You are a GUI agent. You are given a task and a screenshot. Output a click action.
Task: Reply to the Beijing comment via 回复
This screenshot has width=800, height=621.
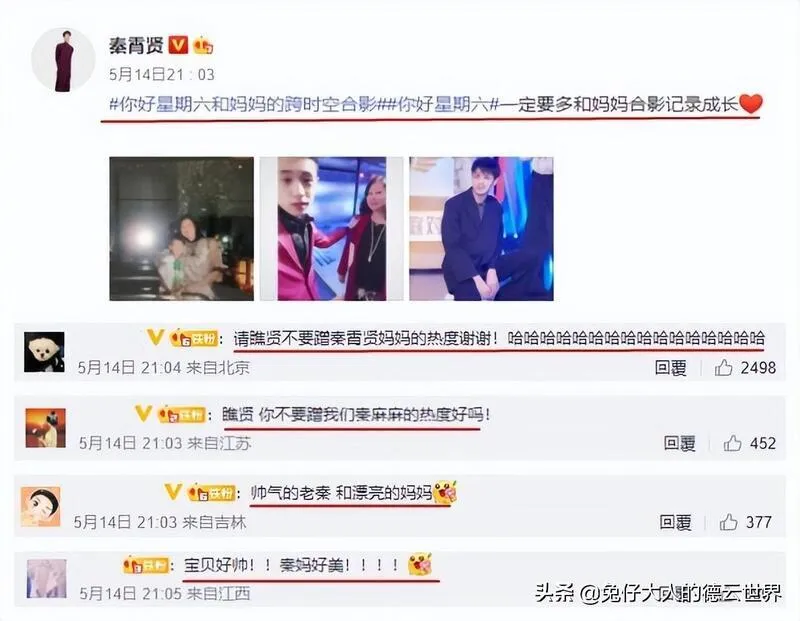click(670, 367)
